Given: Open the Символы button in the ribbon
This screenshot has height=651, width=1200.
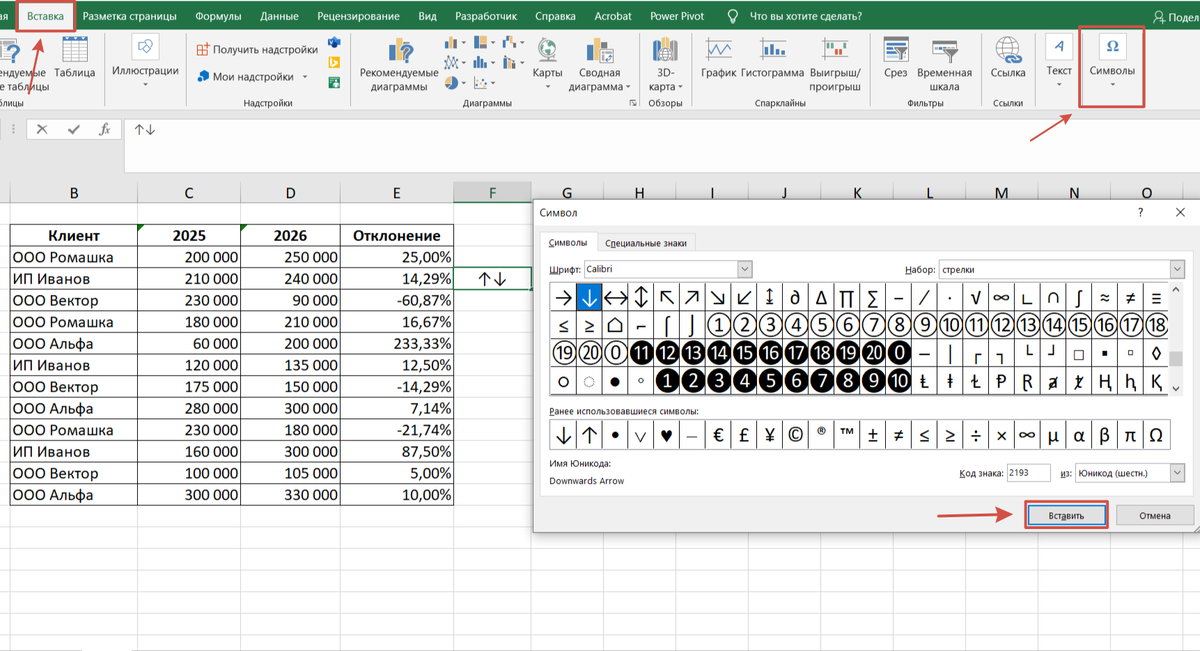Looking at the screenshot, I should tap(1112, 62).
